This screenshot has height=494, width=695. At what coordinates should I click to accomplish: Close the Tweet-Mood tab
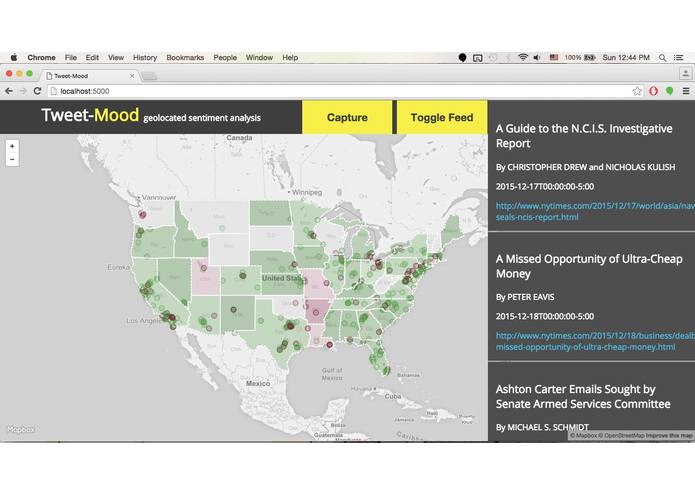click(132, 76)
